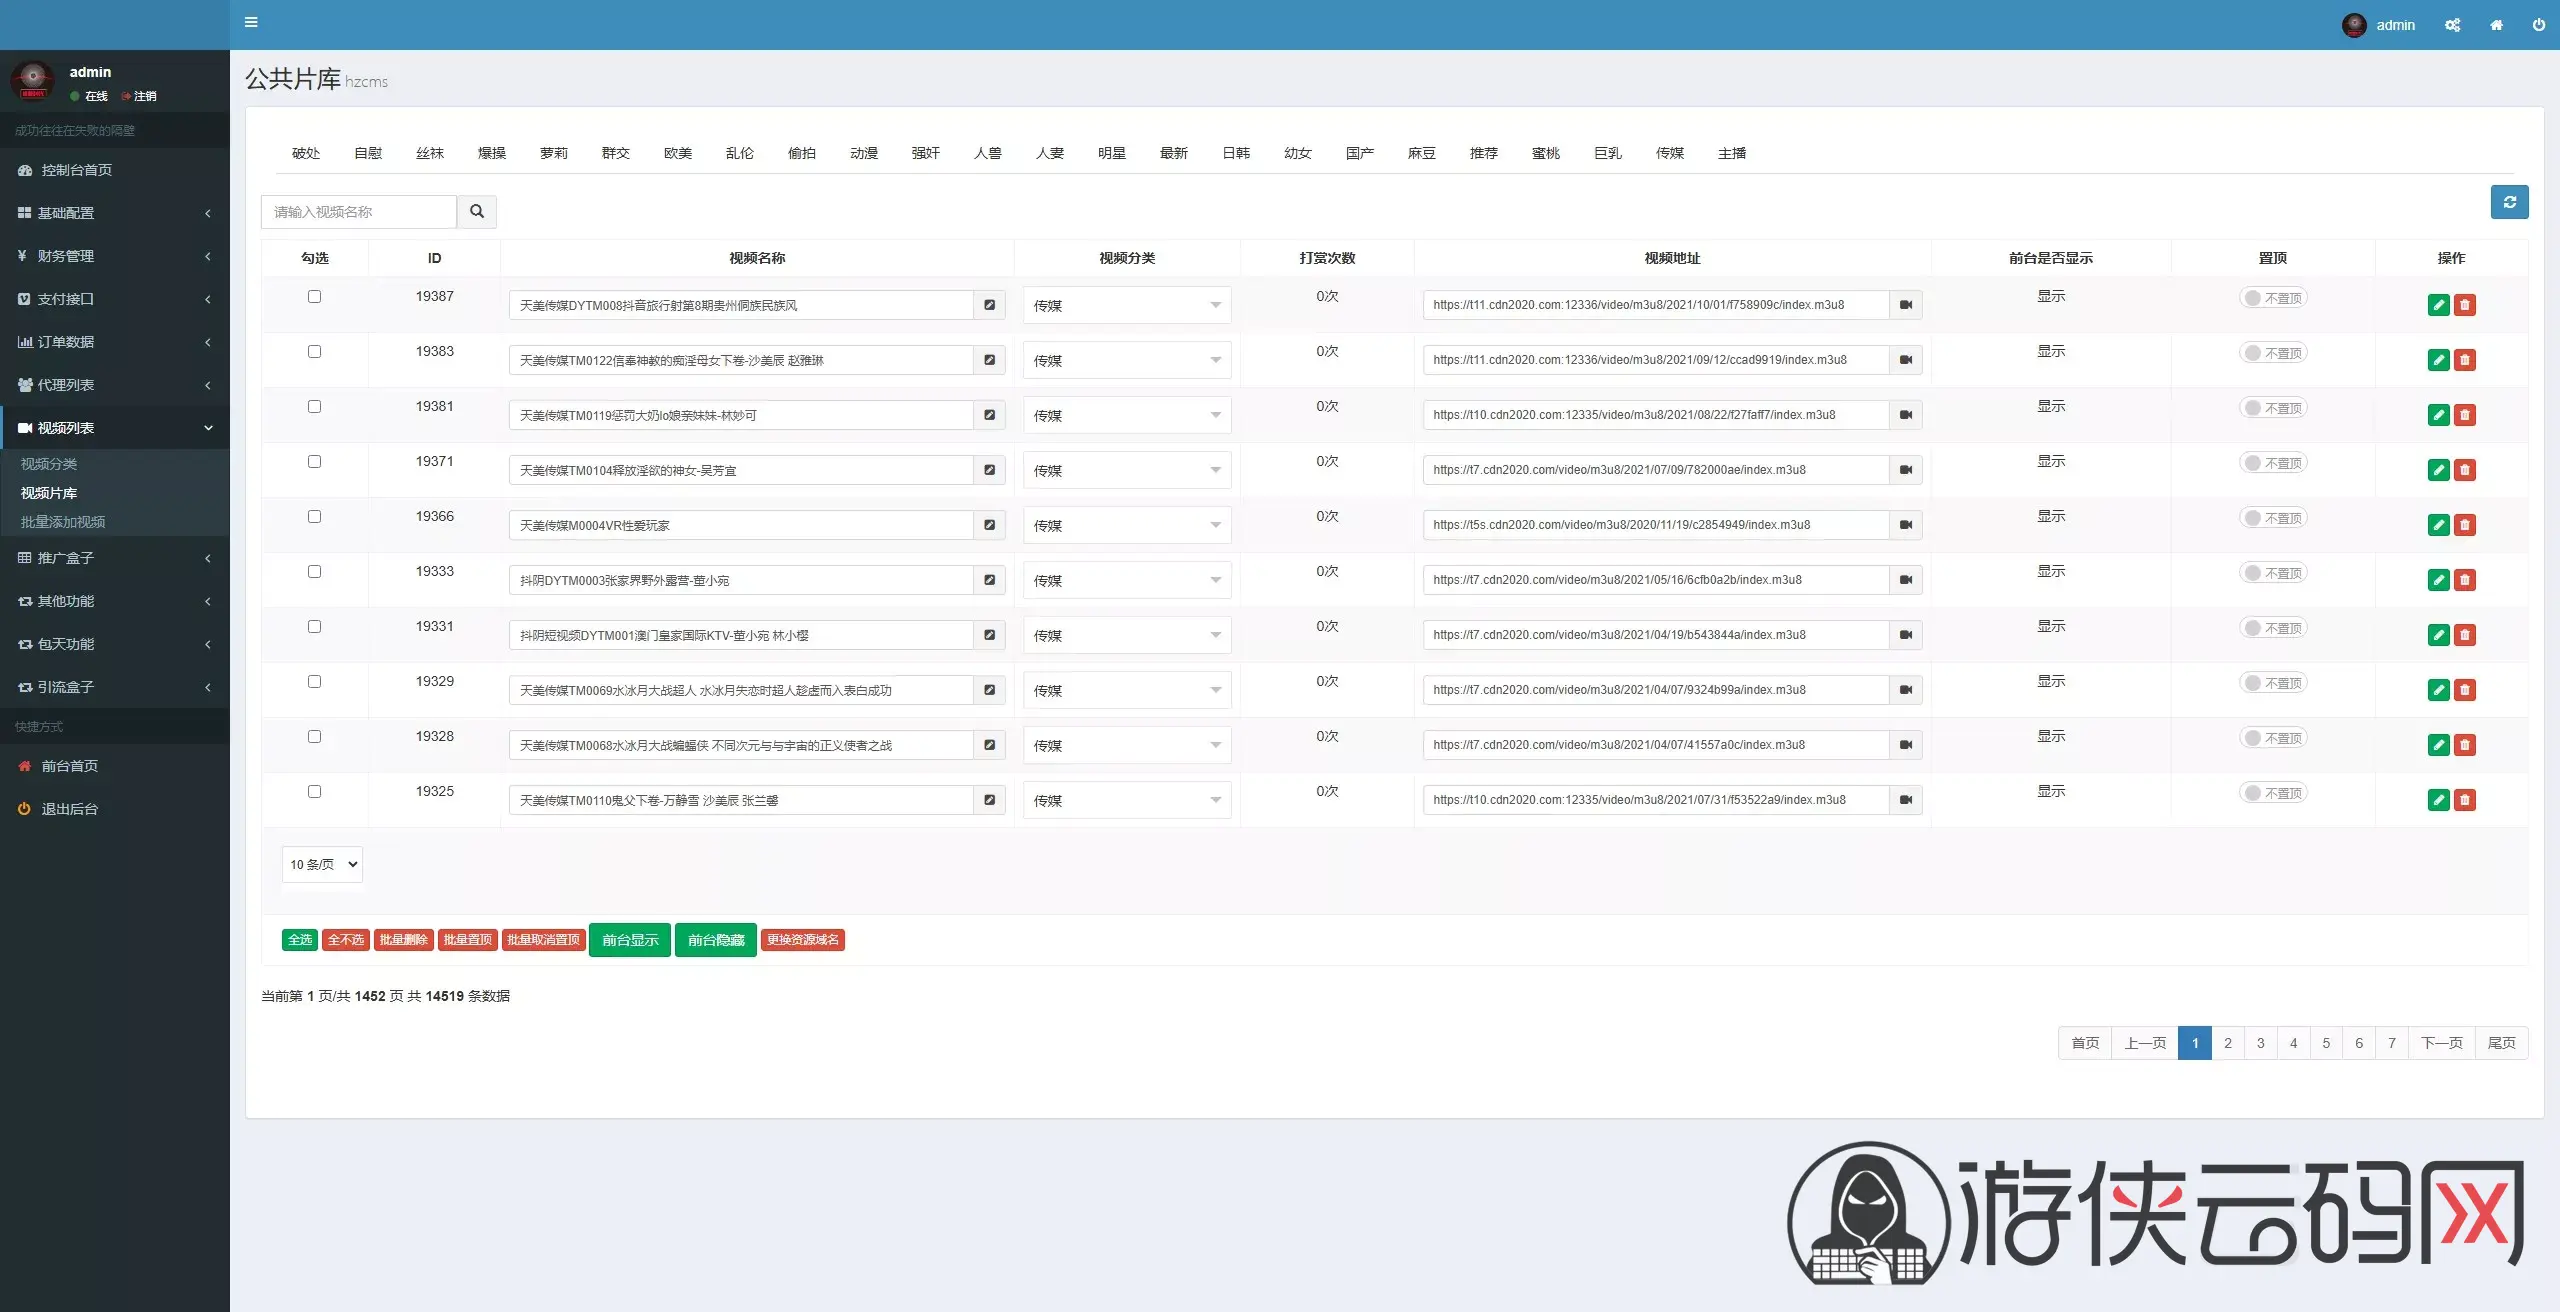Open the settings gears icon in top bar
Screen dimensions: 2560x1312
[2452, 25]
